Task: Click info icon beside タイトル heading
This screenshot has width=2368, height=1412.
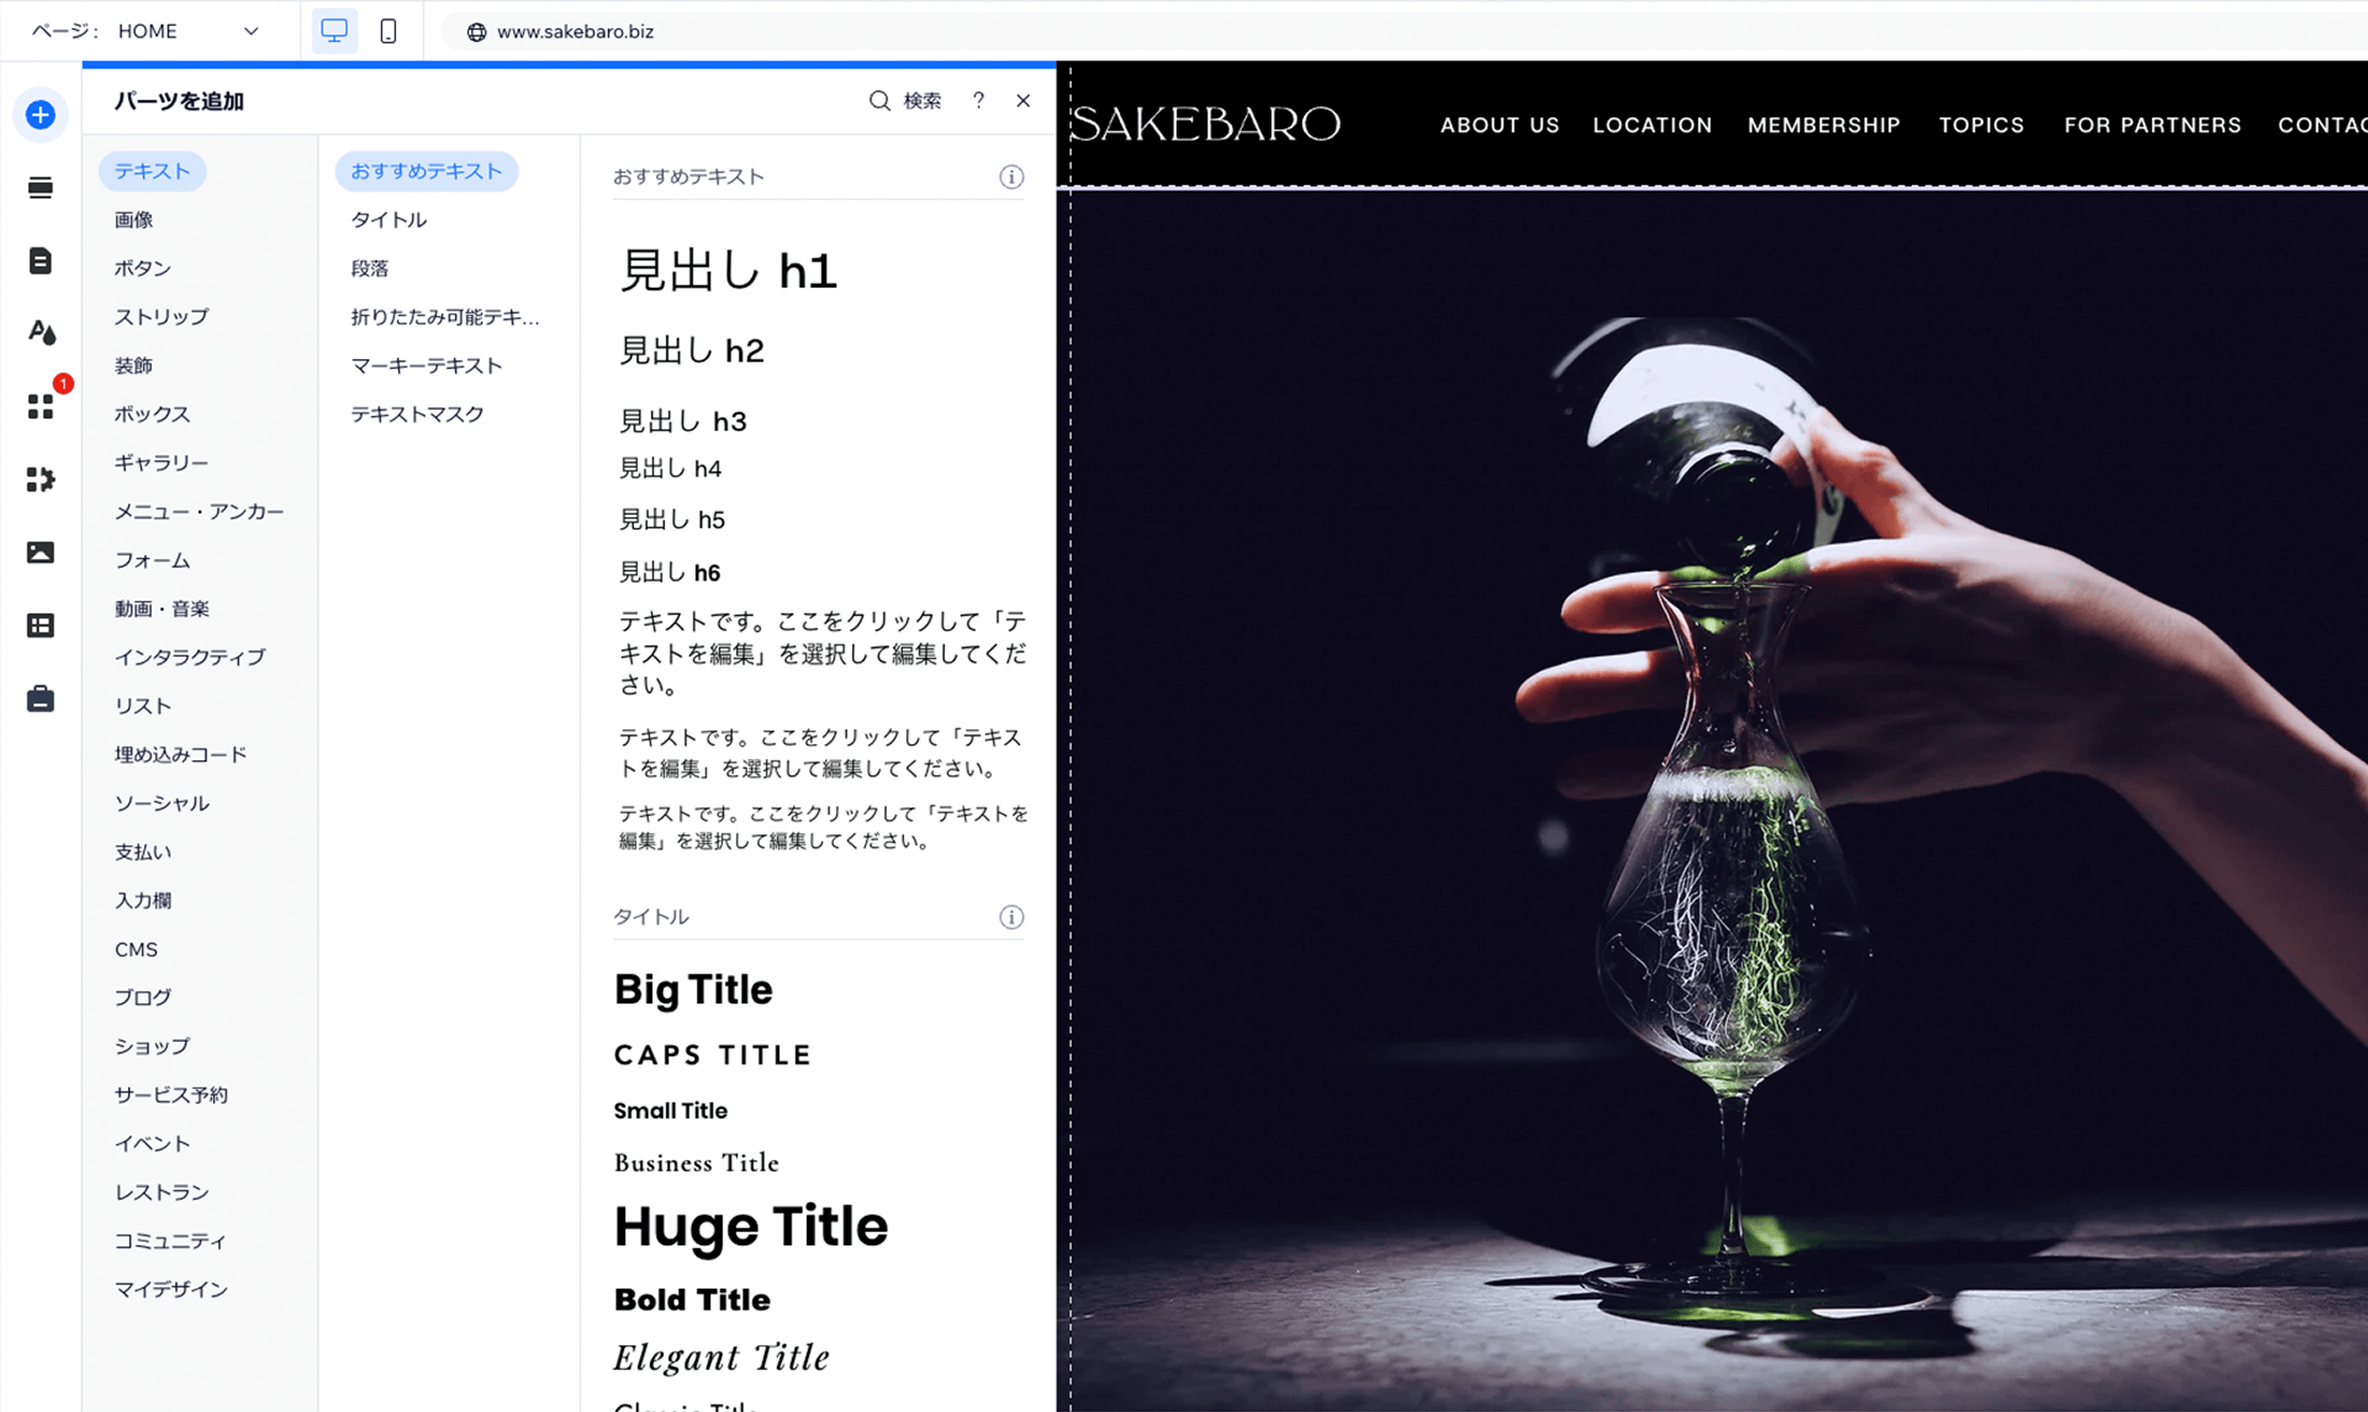Action: pos(1011,917)
